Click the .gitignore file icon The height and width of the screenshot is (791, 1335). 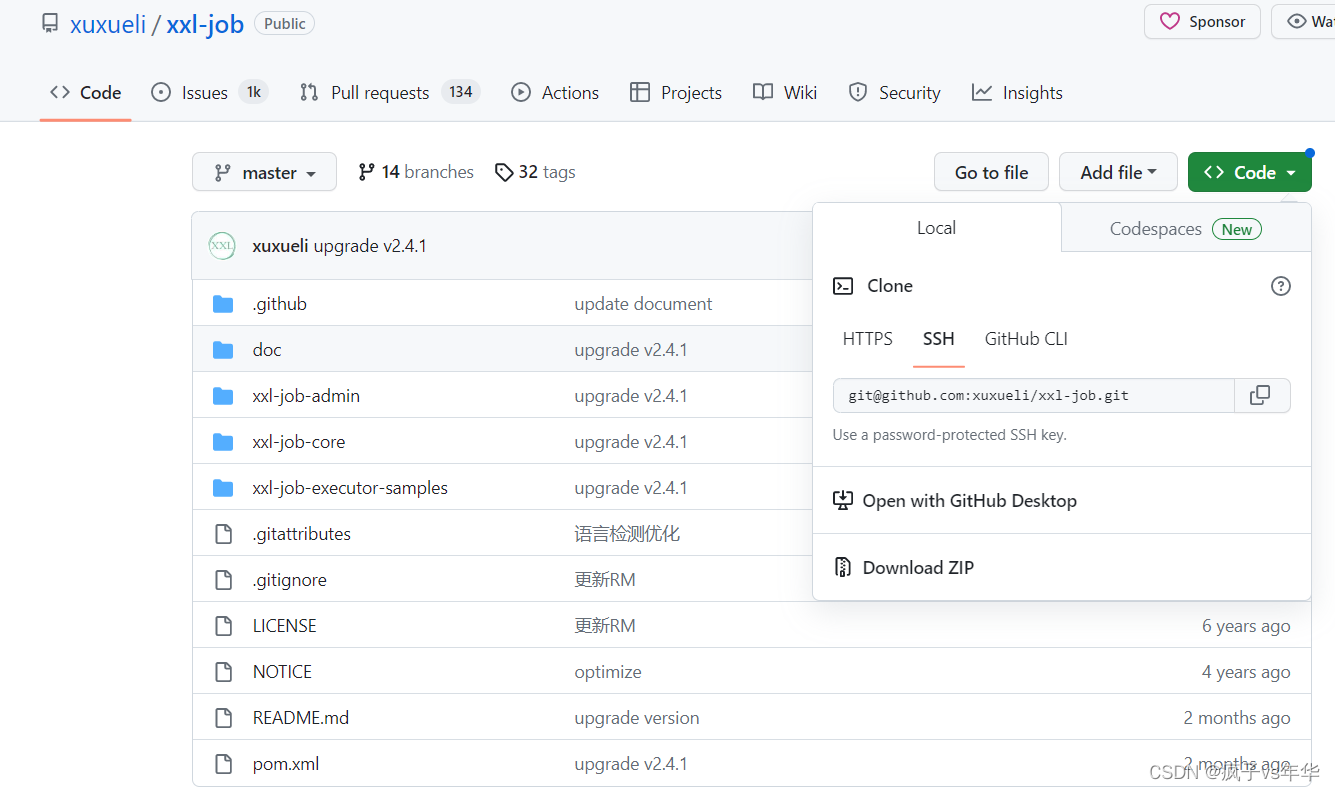pos(224,580)
